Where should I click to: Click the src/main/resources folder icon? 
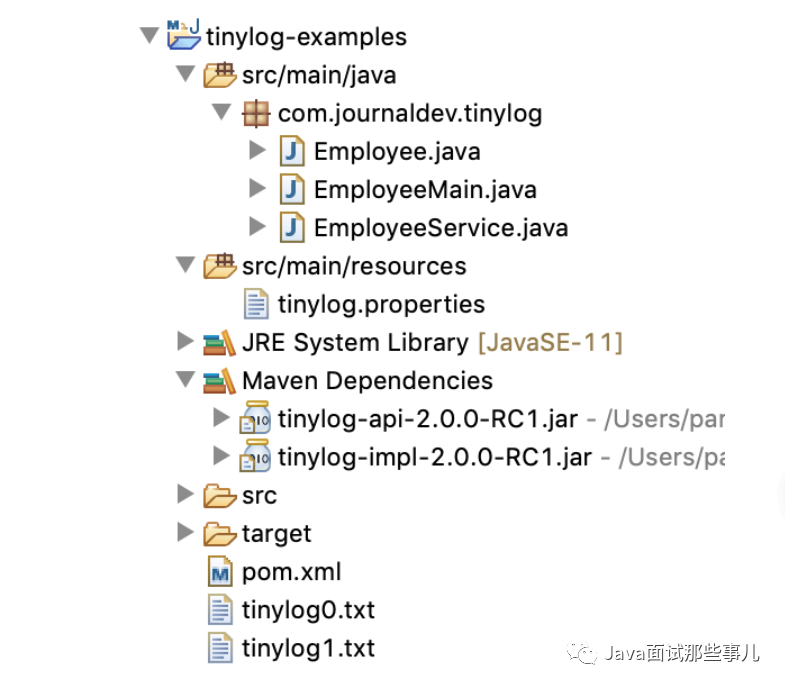220,266
